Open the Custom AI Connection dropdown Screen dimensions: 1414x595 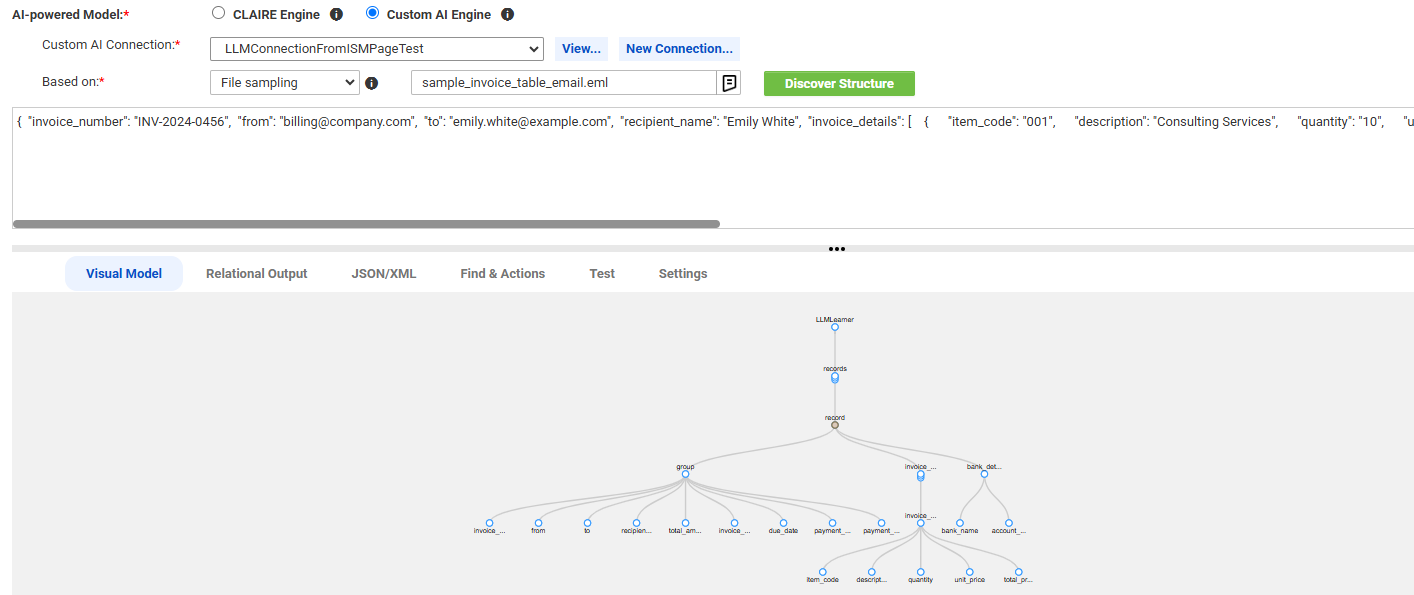pos(377,49)
